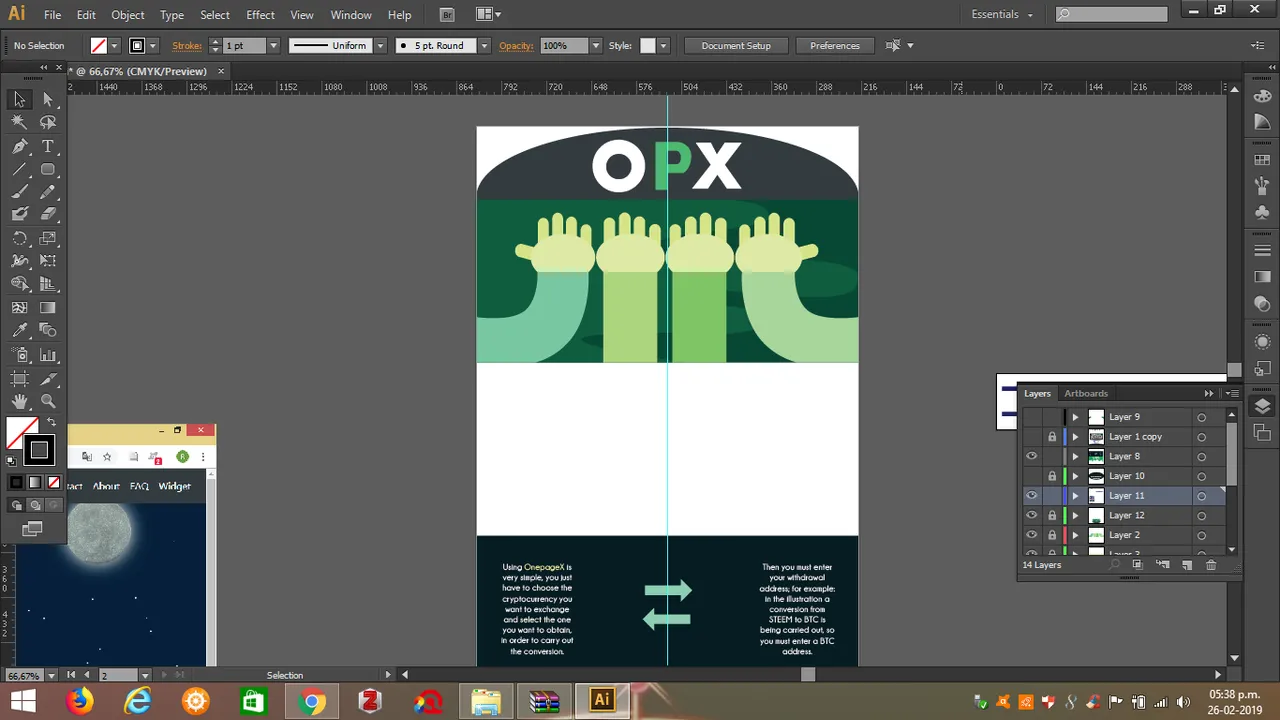This screenshot has width=1280, height=720.
Task: Select the Line Segment tool
Action: (x=19, y=169)
